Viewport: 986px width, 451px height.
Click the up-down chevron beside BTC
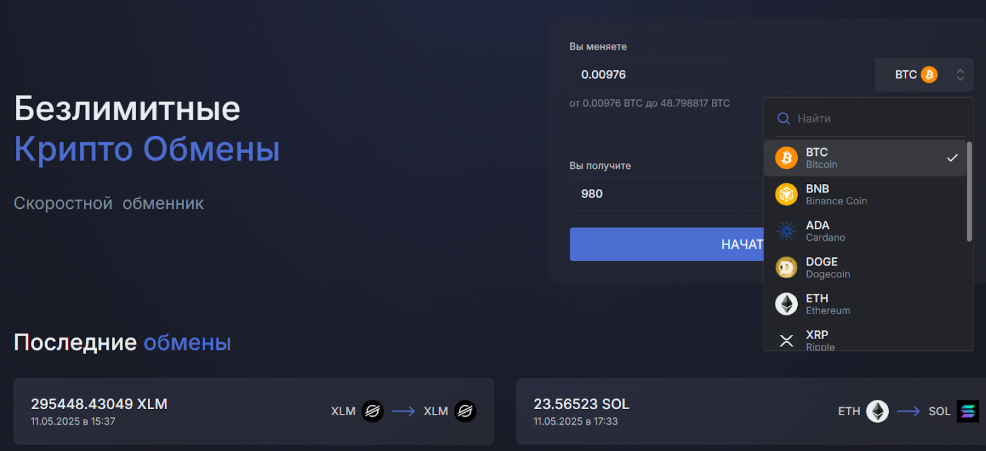point(960,75)
